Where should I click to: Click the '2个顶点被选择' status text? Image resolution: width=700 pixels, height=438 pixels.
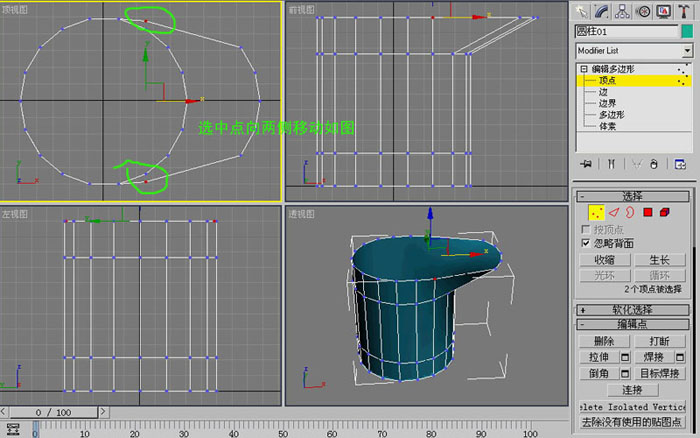point(653,289)
